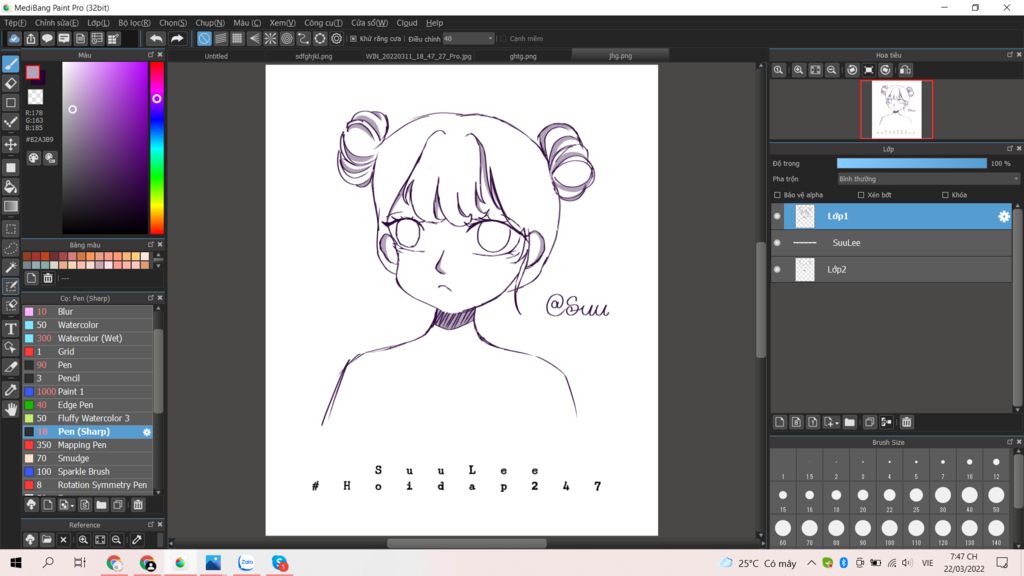Enable the radial line snap guide
This screenshot has width=1024, height=576.
pos(270,39)
